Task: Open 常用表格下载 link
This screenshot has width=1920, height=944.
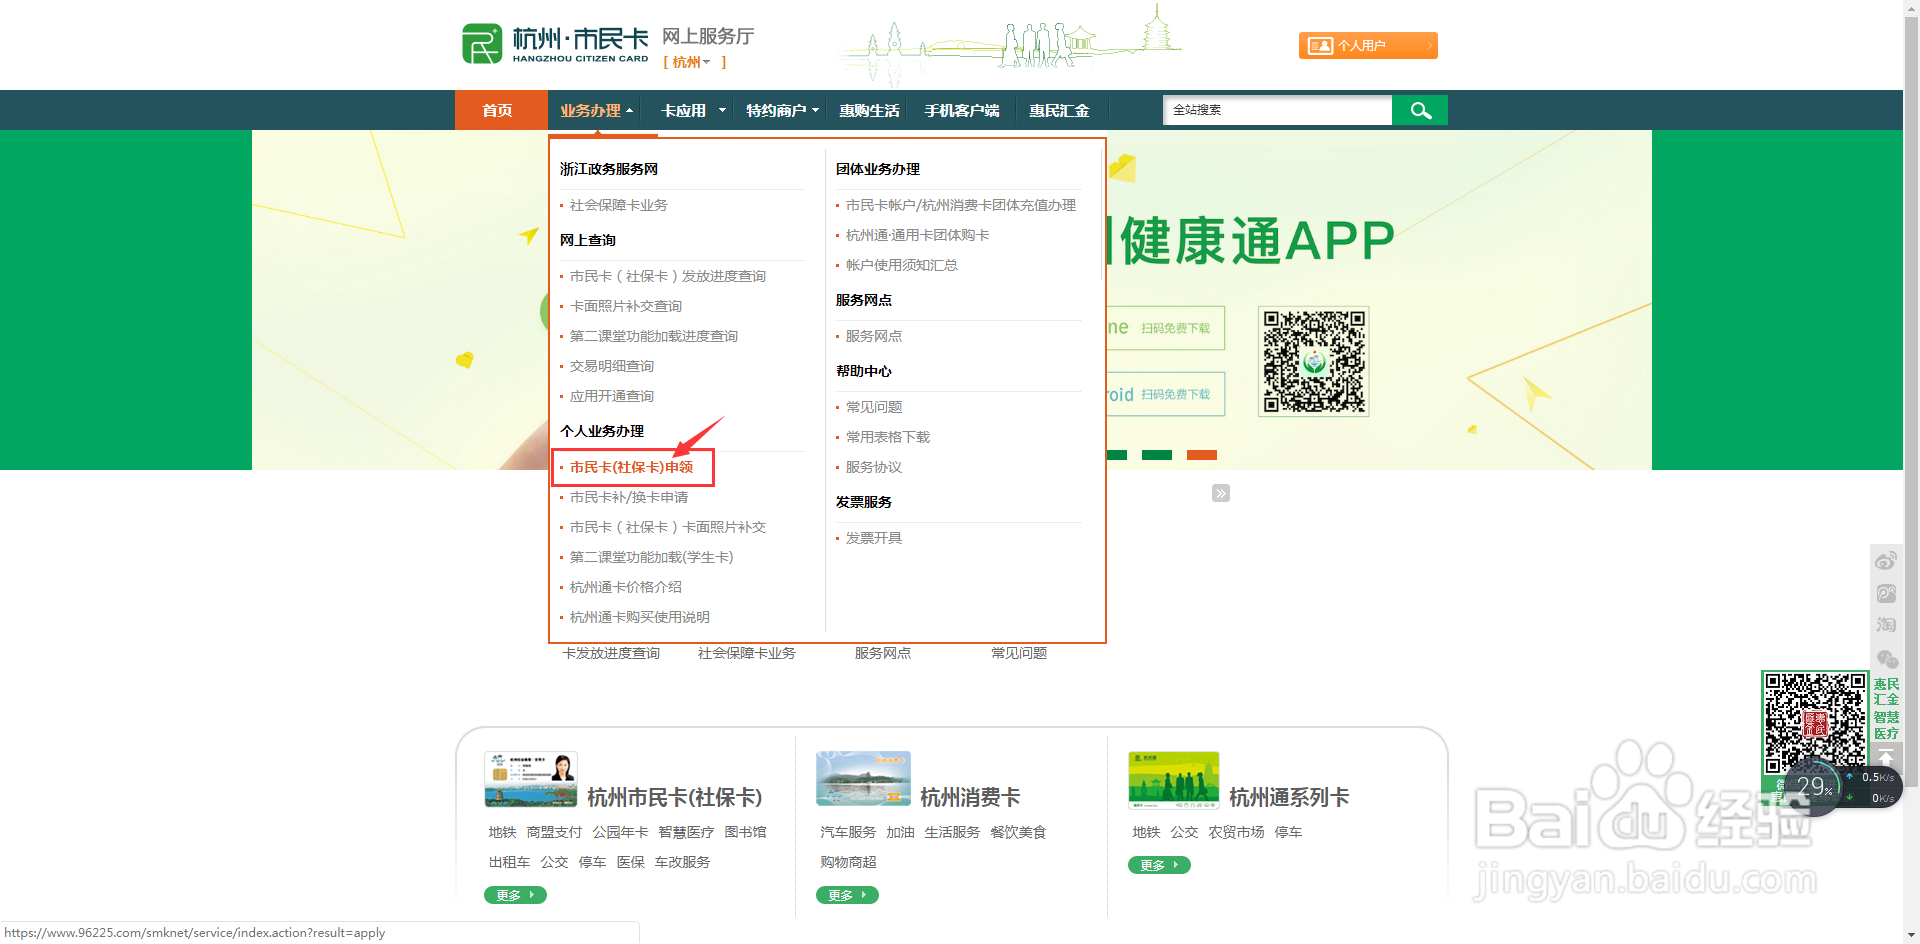Action: [x=888, y=437]
